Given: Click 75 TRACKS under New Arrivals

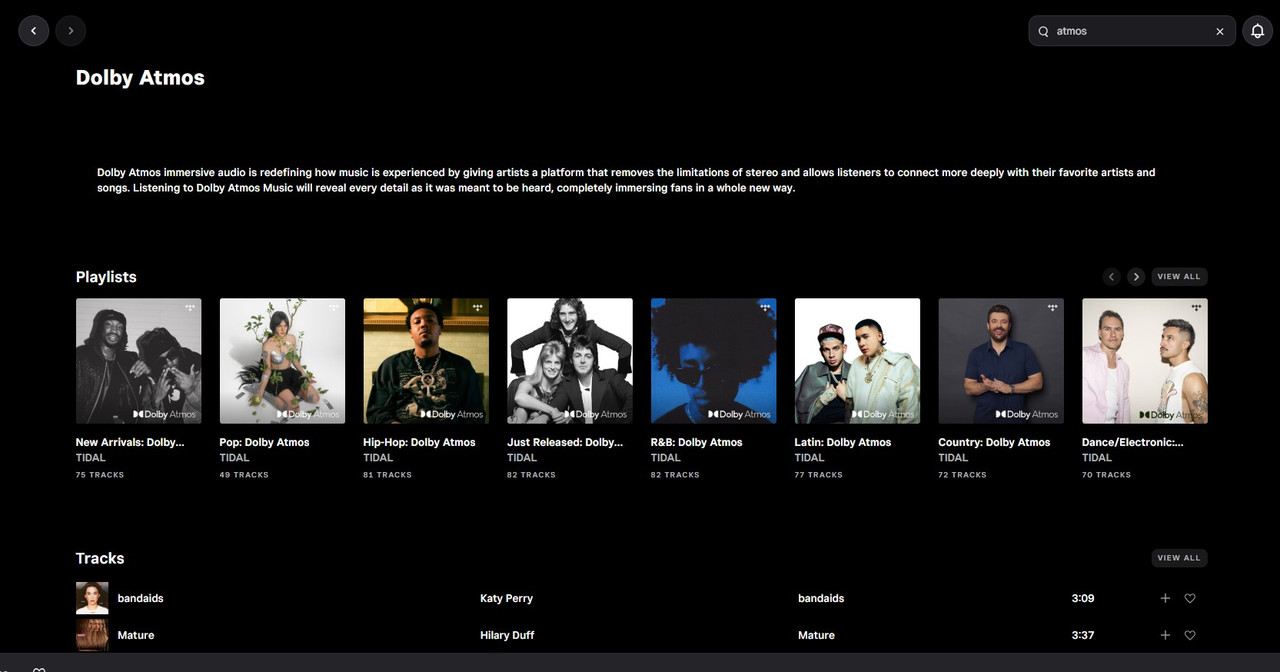Looking at the screenshot, I should (x=100, y=475).
